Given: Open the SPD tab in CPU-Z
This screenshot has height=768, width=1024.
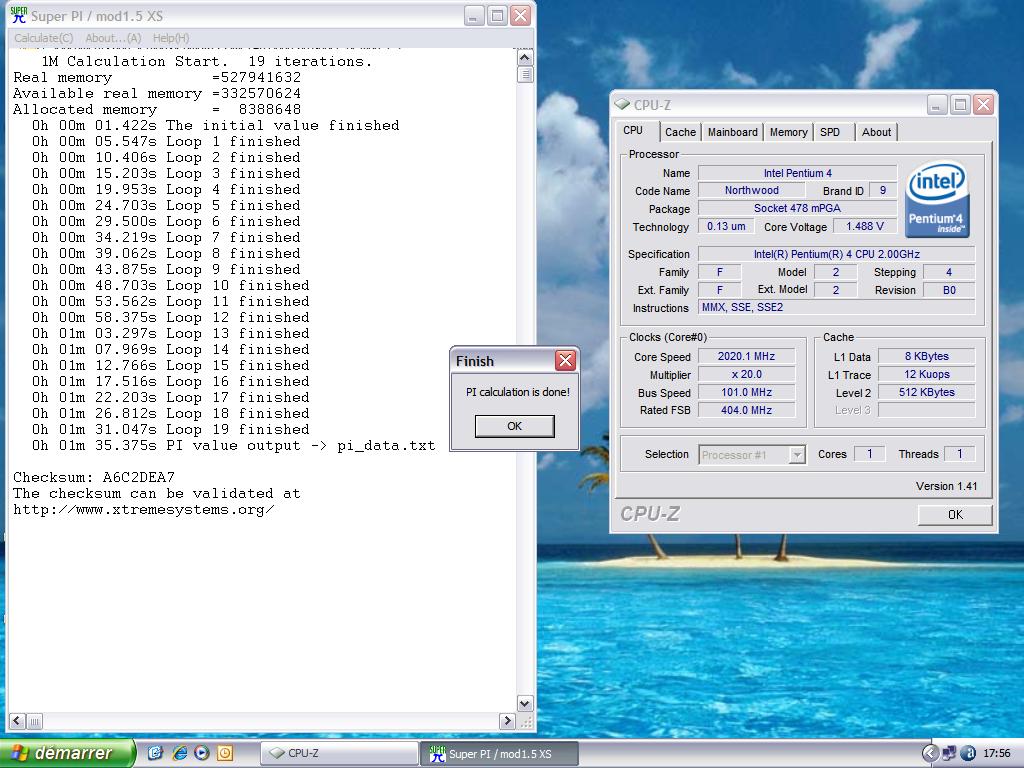Looking at the screenshot, I should coord(830,132).
